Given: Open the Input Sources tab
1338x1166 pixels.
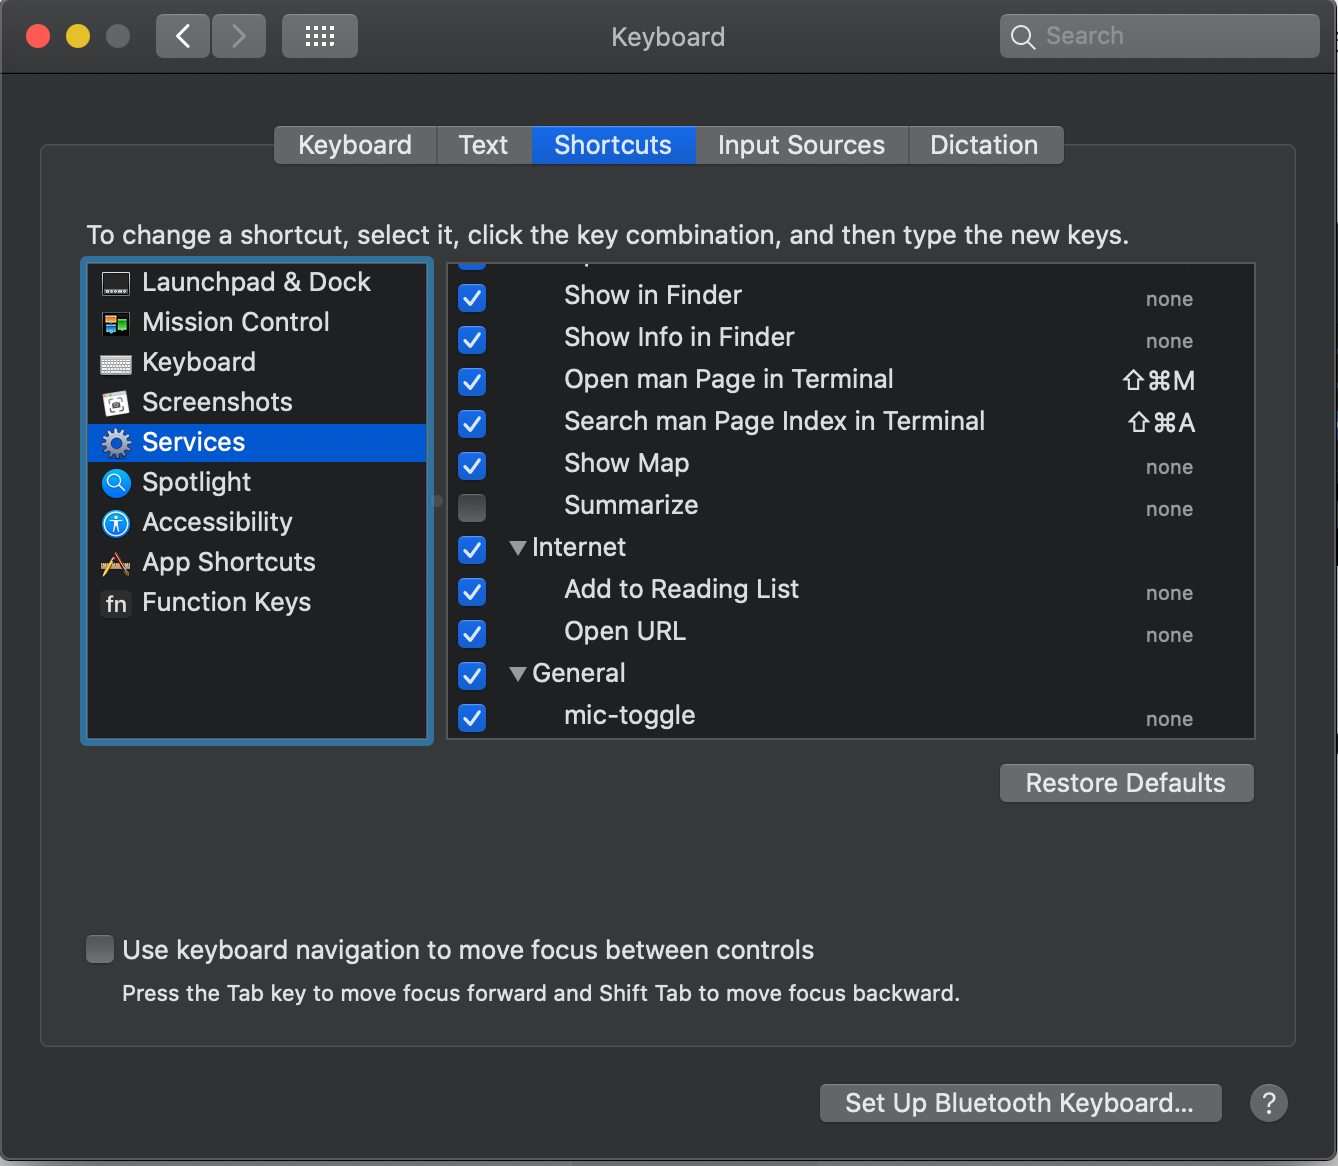Looking at the screenshot, I should [801, 145].
